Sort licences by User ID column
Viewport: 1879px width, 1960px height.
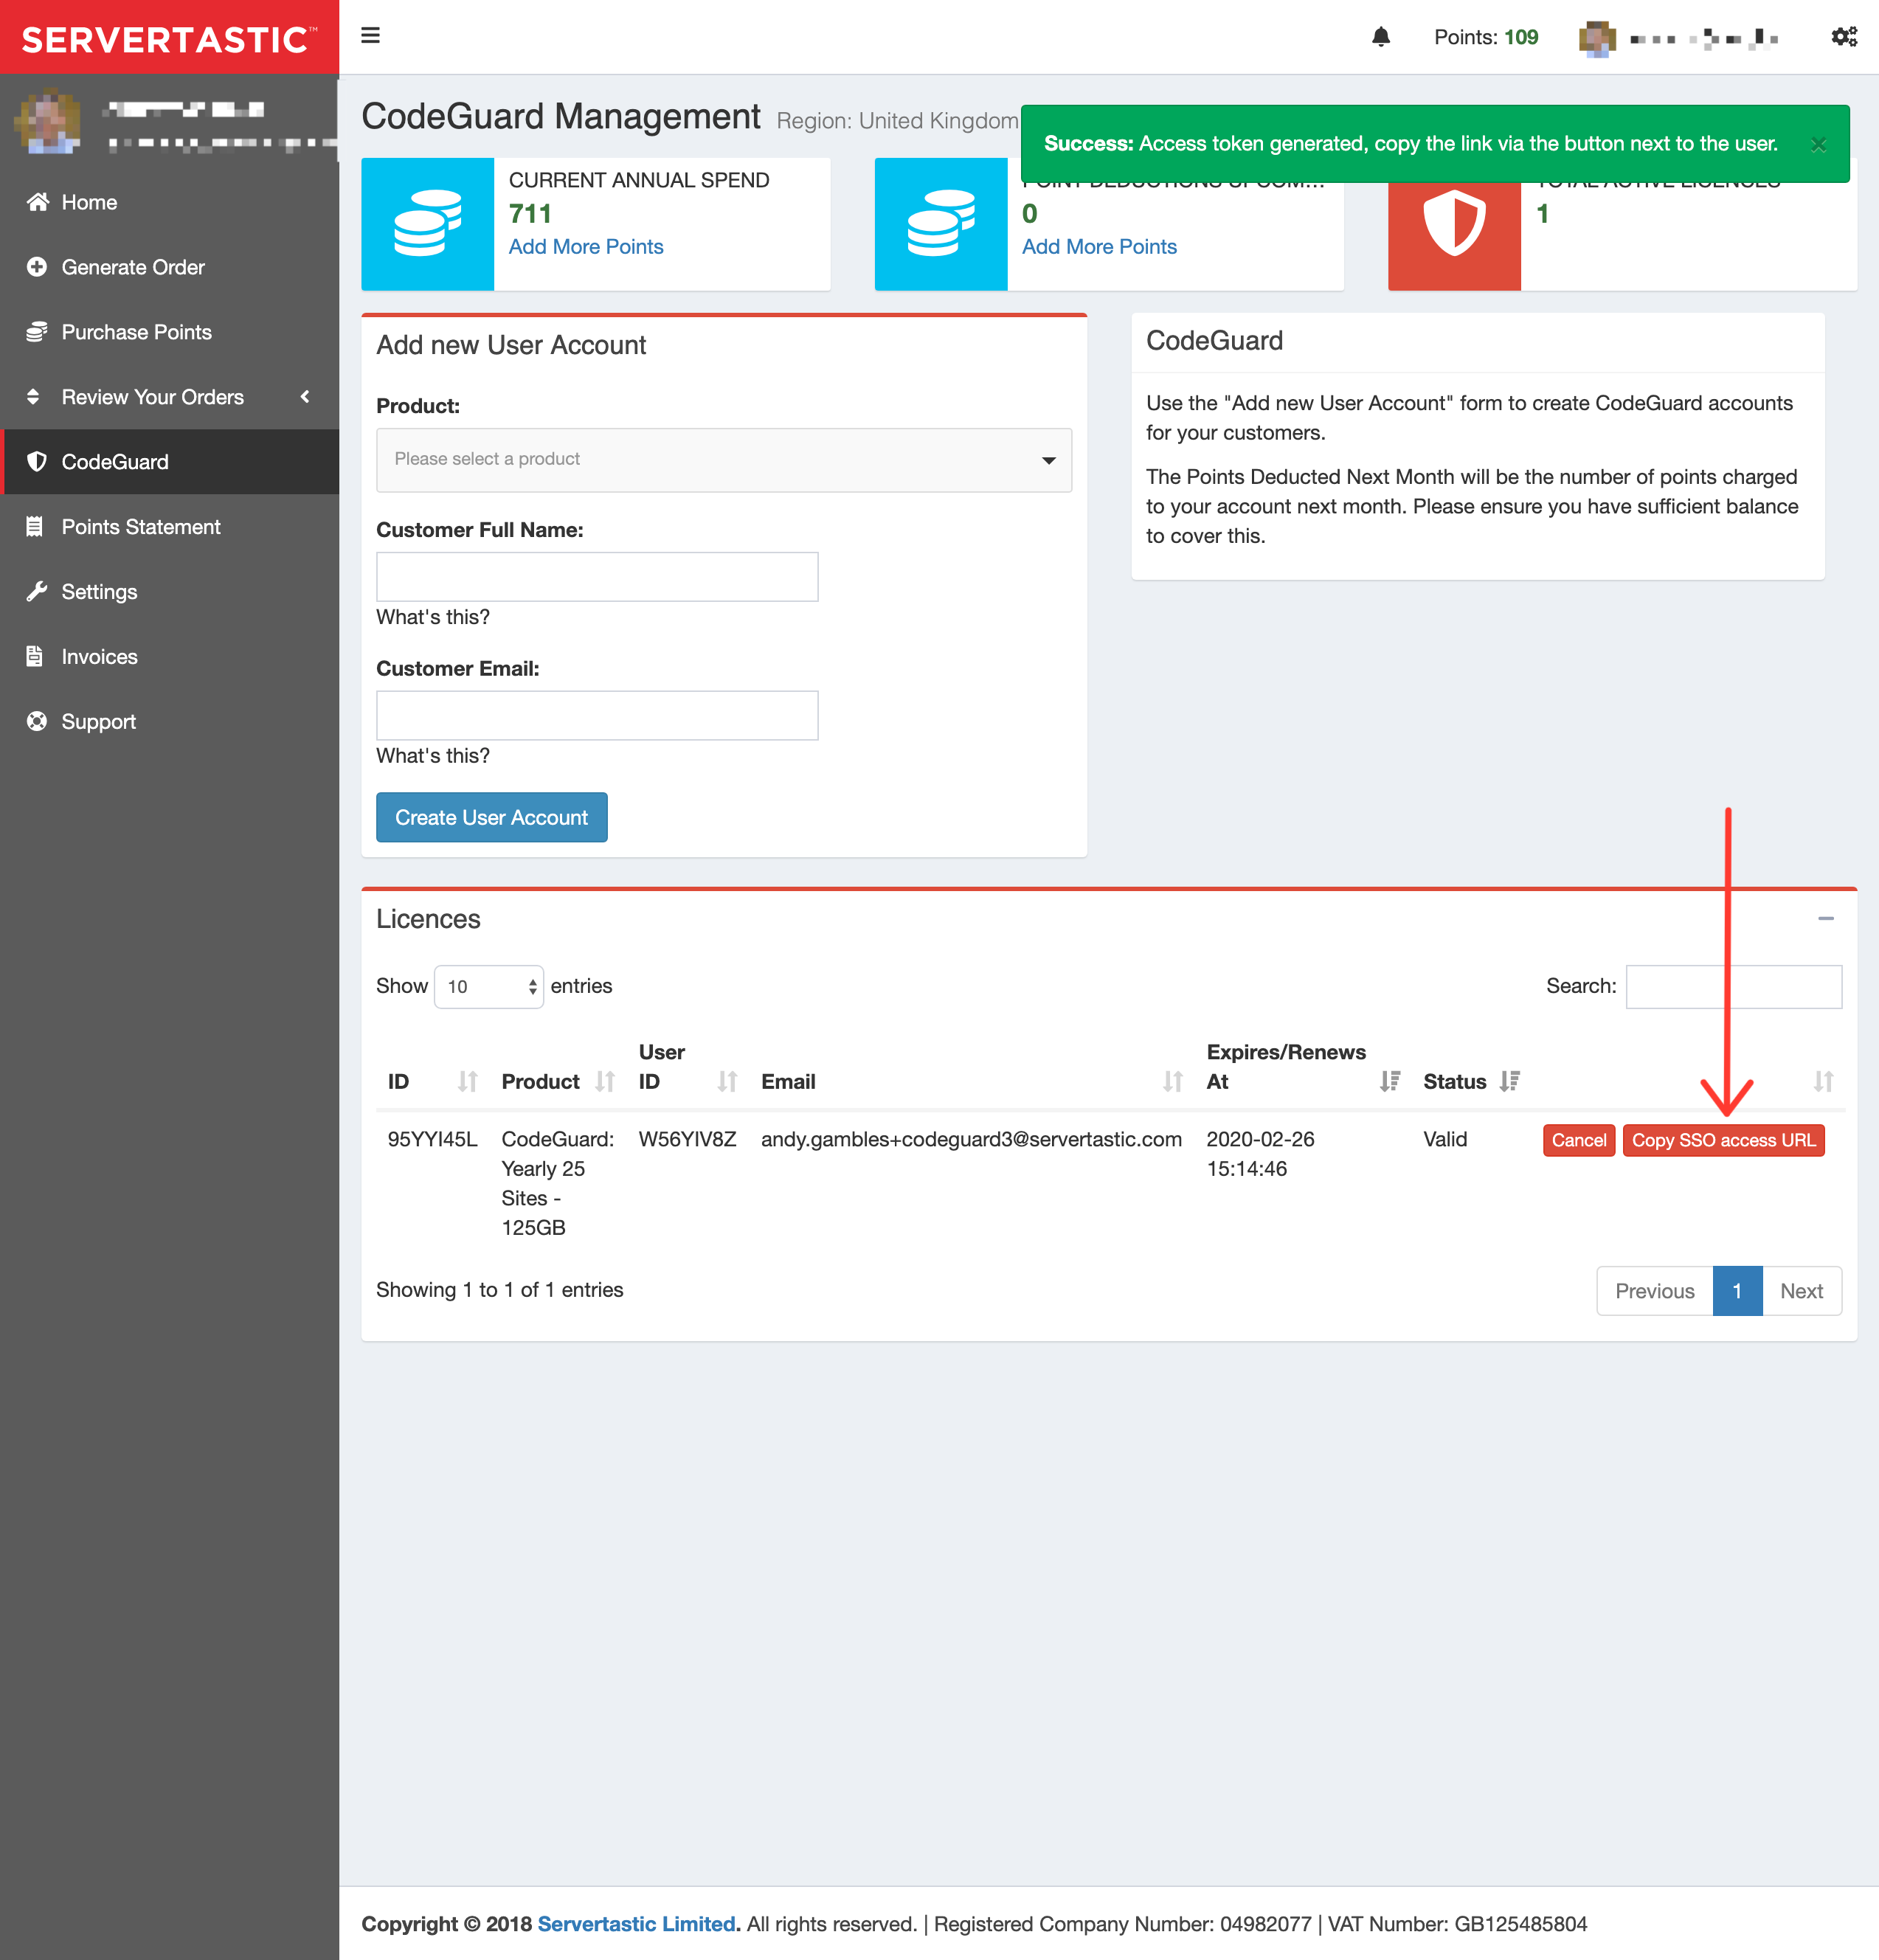tap(727, 1081)
